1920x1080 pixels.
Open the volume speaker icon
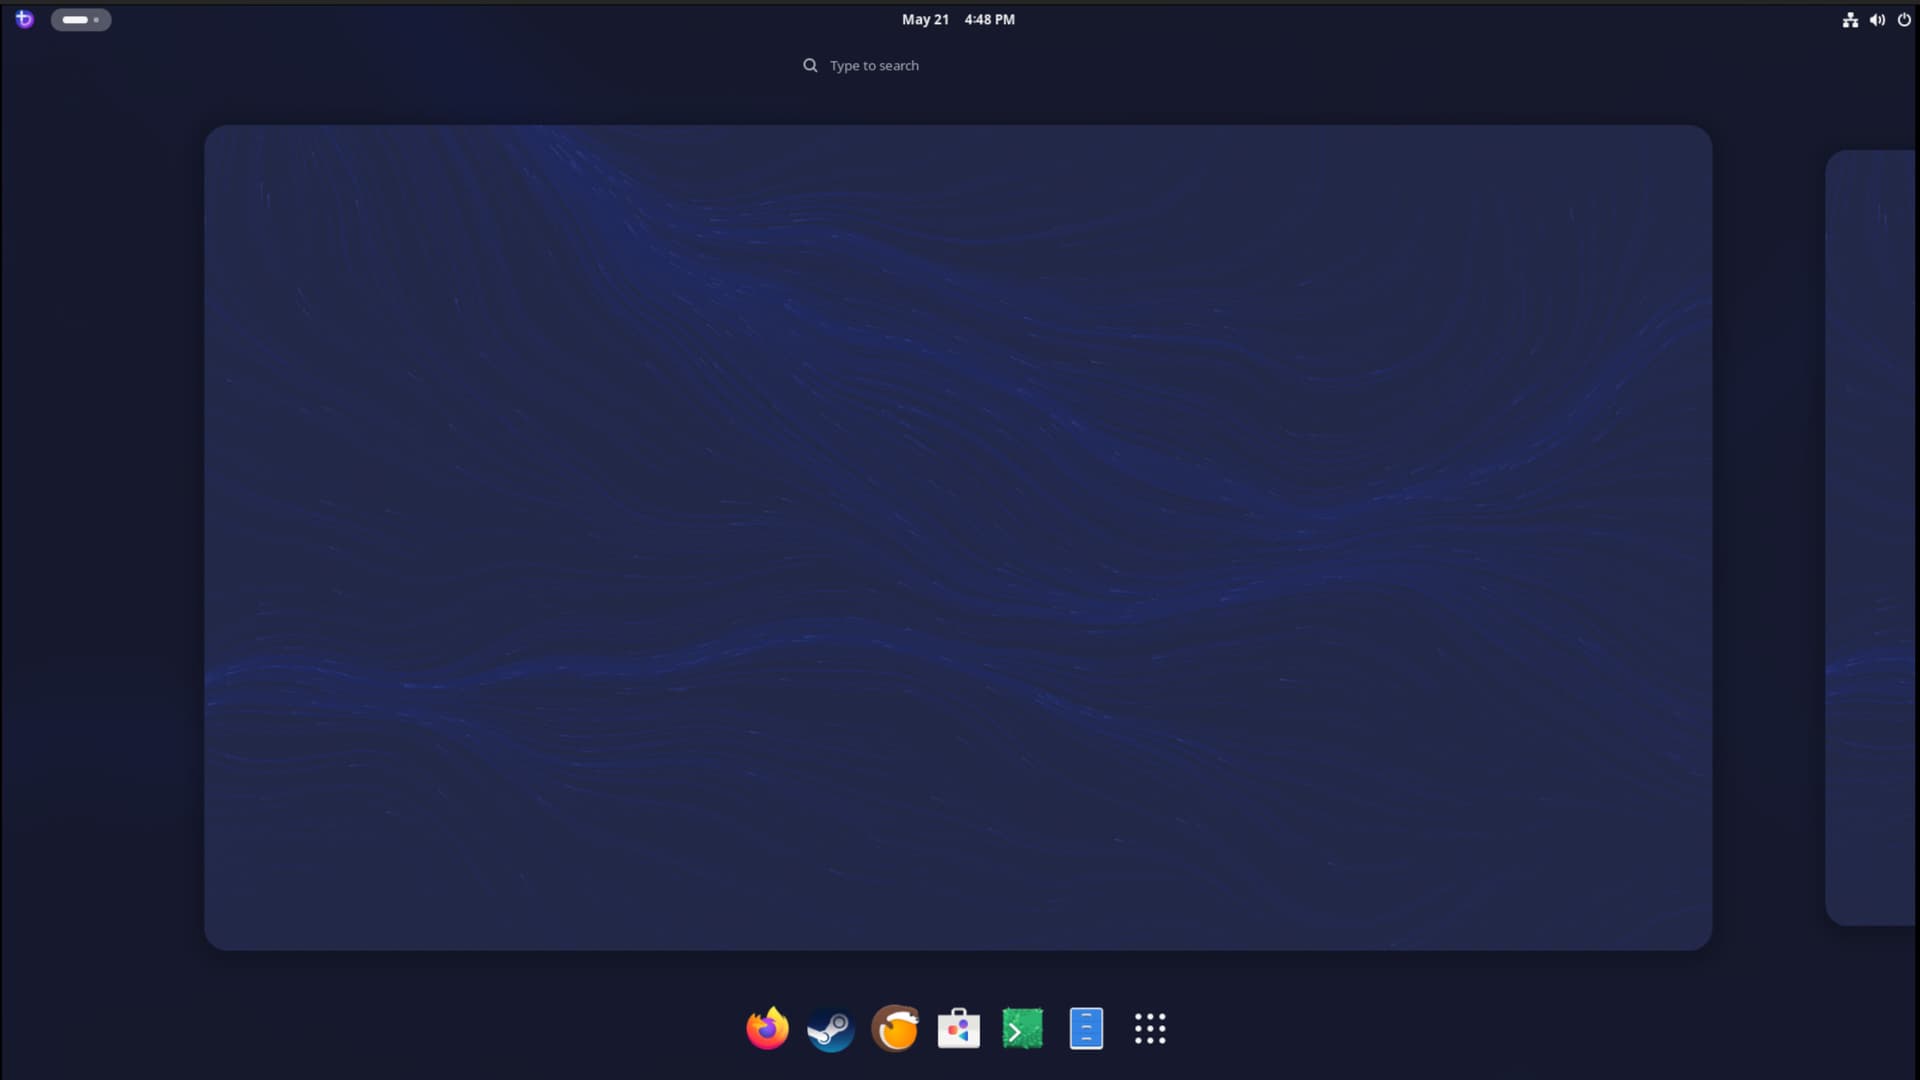1877,20
